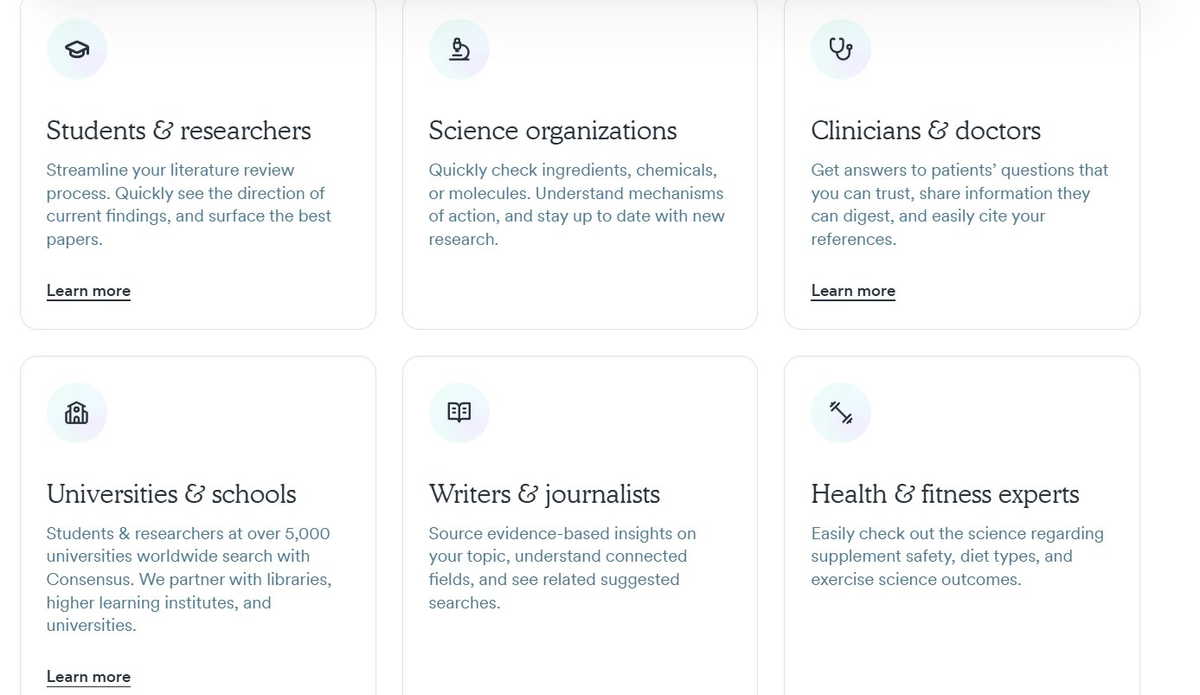Click the stethoscope icon for Clinicians
This screenshot has height=695, width=1200.
click(841, 49)
